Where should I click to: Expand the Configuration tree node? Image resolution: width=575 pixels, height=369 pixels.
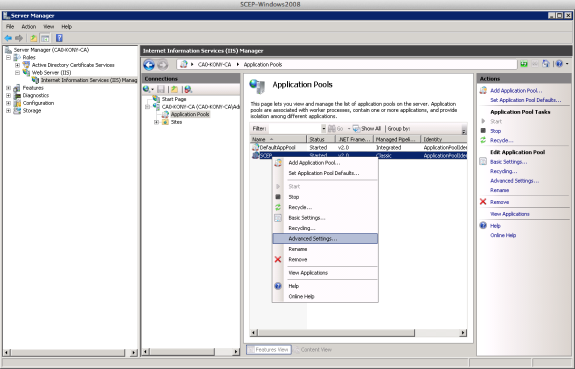coord(8,103)
